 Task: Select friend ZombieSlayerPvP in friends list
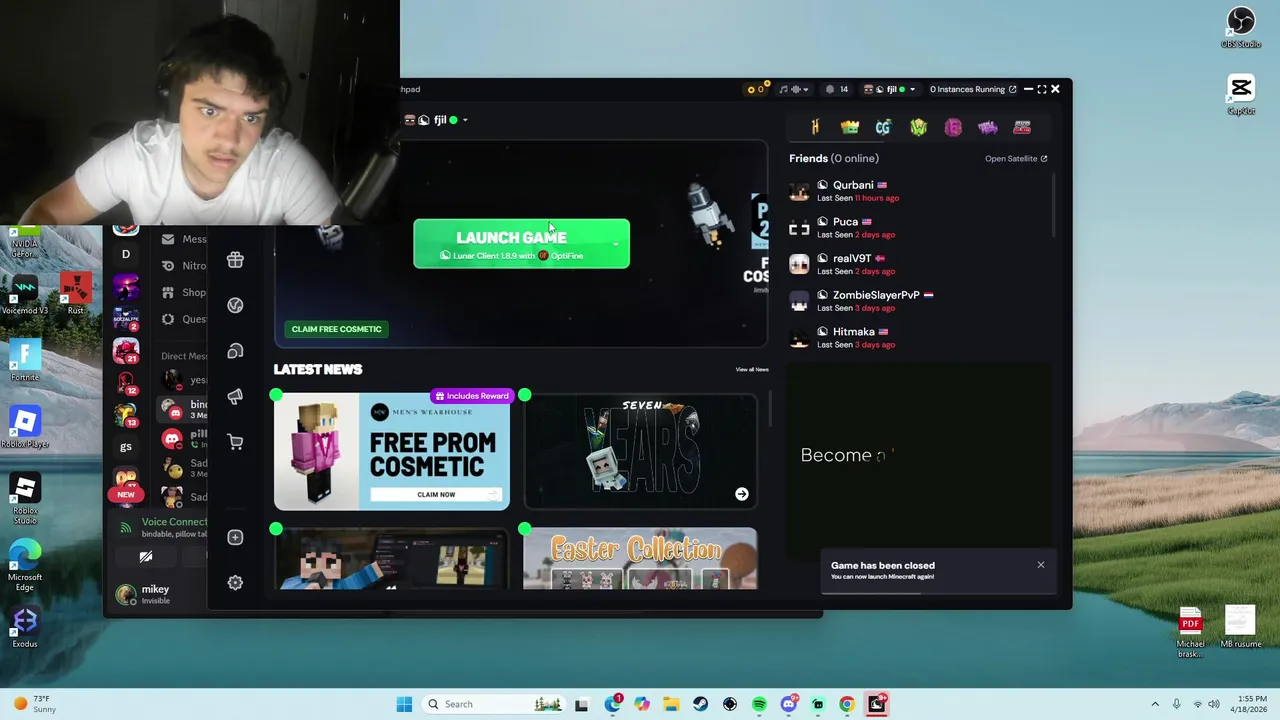coord(920,300)
